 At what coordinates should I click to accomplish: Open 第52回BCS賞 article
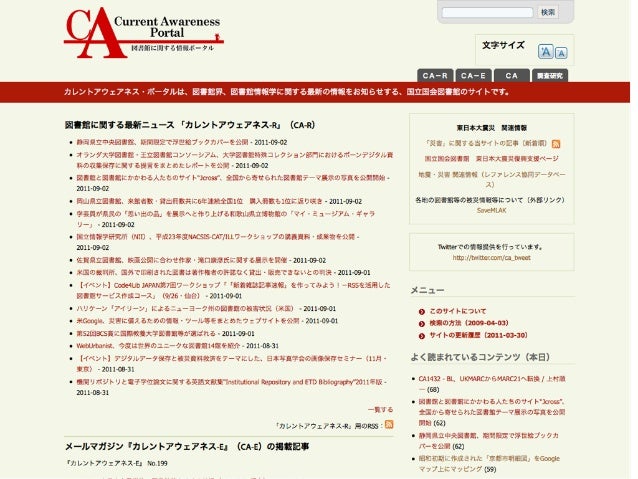[146, 333]
